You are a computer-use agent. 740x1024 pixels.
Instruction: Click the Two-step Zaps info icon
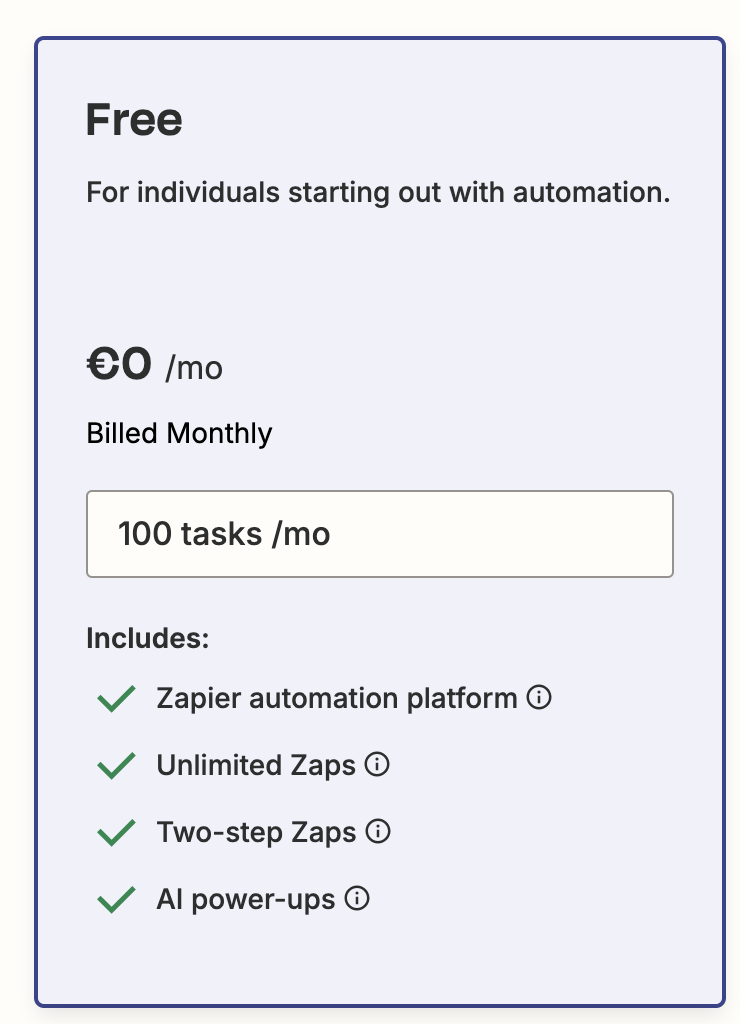pos(379,831)
